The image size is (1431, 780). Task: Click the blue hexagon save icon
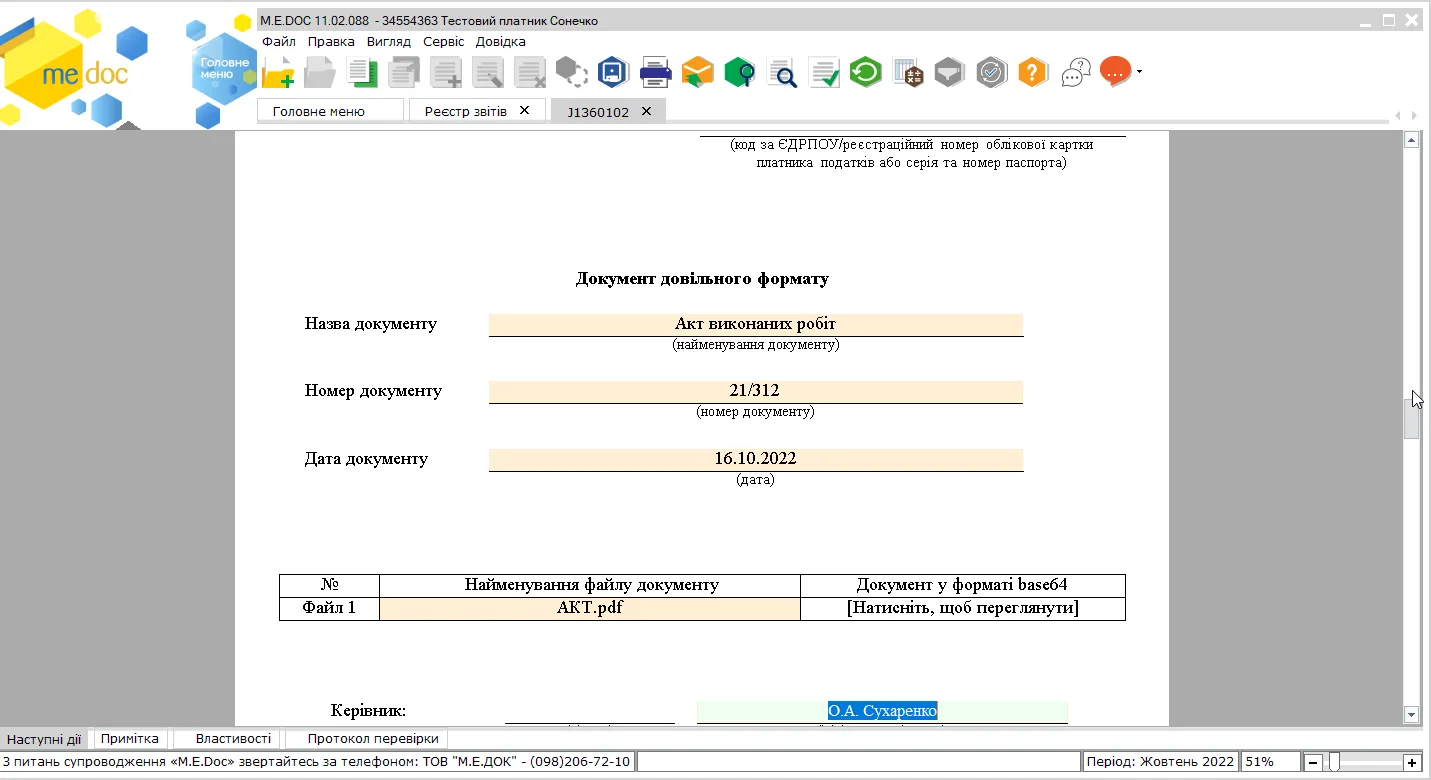point(612,73)
